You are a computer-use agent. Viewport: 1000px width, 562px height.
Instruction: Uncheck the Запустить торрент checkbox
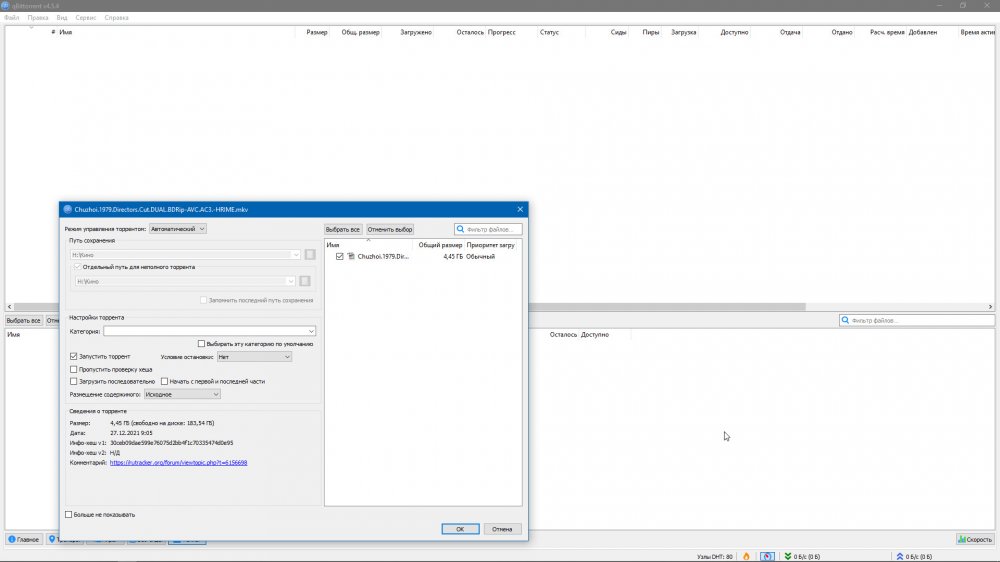tap(74, 356)
